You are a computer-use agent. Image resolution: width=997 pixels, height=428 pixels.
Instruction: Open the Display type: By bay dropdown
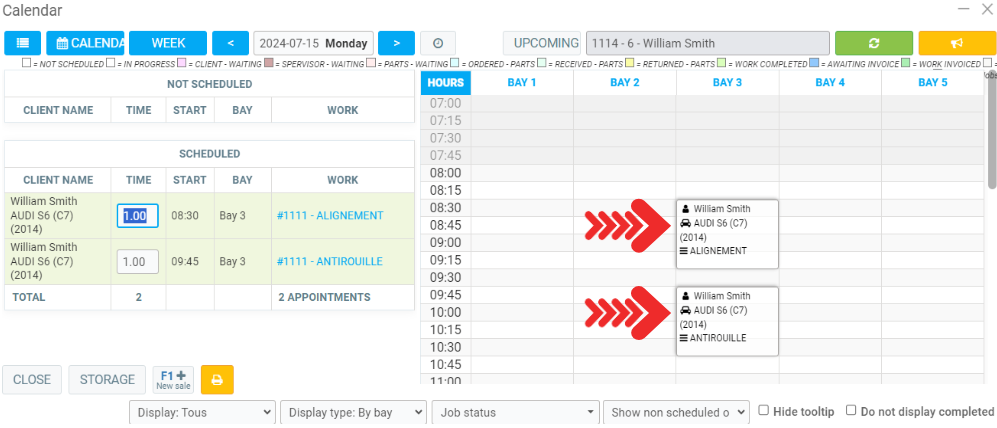click(353, 412)
